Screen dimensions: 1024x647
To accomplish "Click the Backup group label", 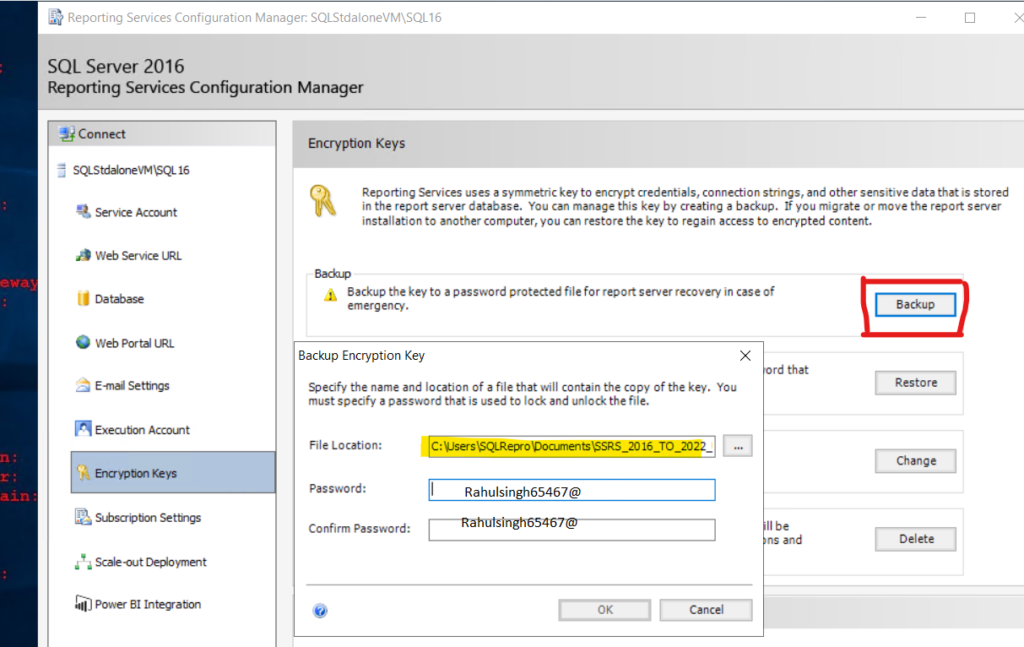I will pos(332,274).
